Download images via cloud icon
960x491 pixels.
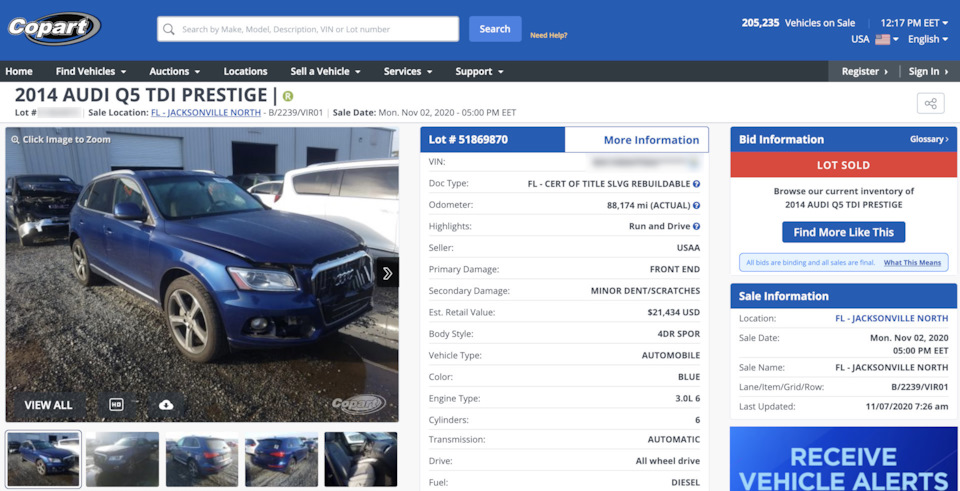click(166, 405)
